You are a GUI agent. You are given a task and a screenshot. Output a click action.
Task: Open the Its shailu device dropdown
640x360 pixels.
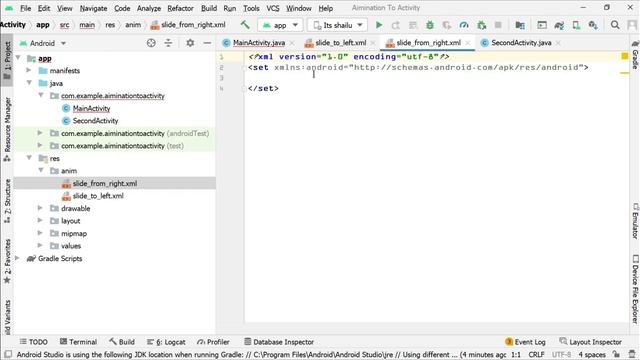click(x=337, y=25)
